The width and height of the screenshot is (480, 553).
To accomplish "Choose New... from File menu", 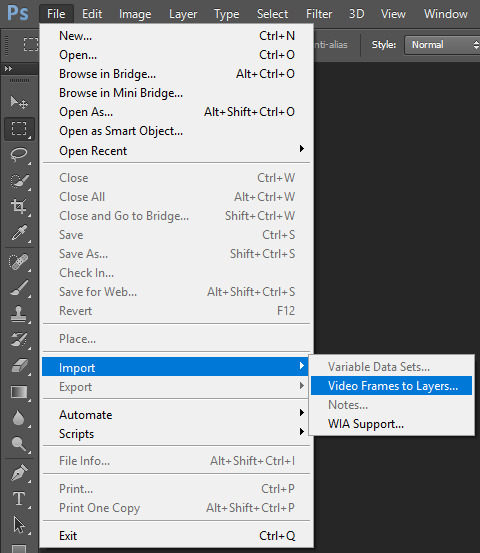I will pyautogui.click(x=176, y=36).
